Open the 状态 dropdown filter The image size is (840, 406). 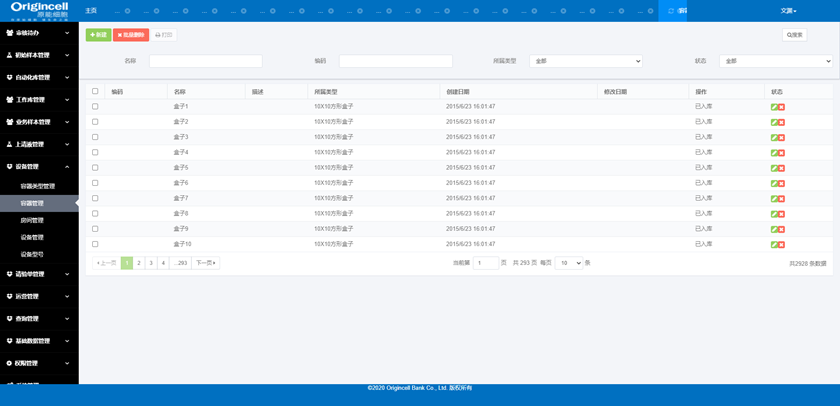775,61
